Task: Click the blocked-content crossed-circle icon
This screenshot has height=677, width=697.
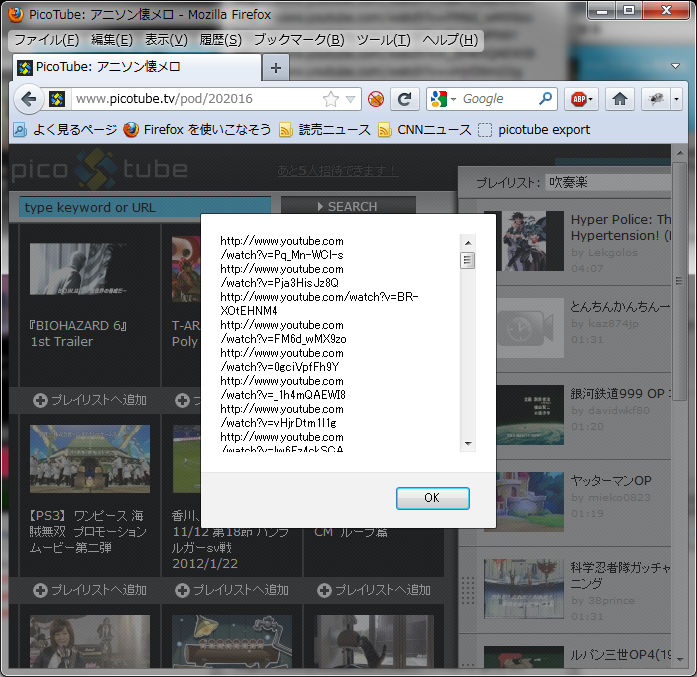Action: click(x=376, y=99)
